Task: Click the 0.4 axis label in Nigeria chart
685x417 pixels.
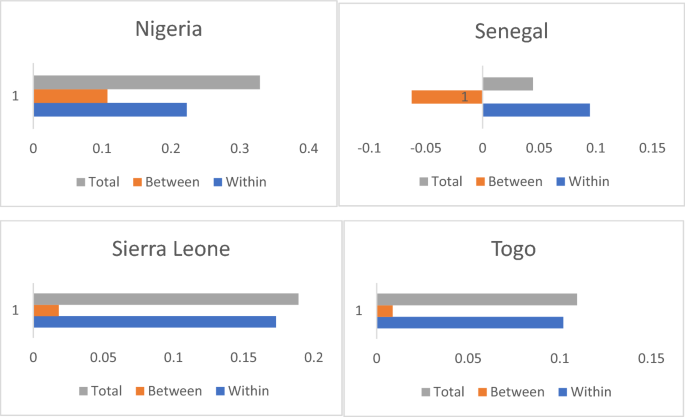Action: point(308,148)
